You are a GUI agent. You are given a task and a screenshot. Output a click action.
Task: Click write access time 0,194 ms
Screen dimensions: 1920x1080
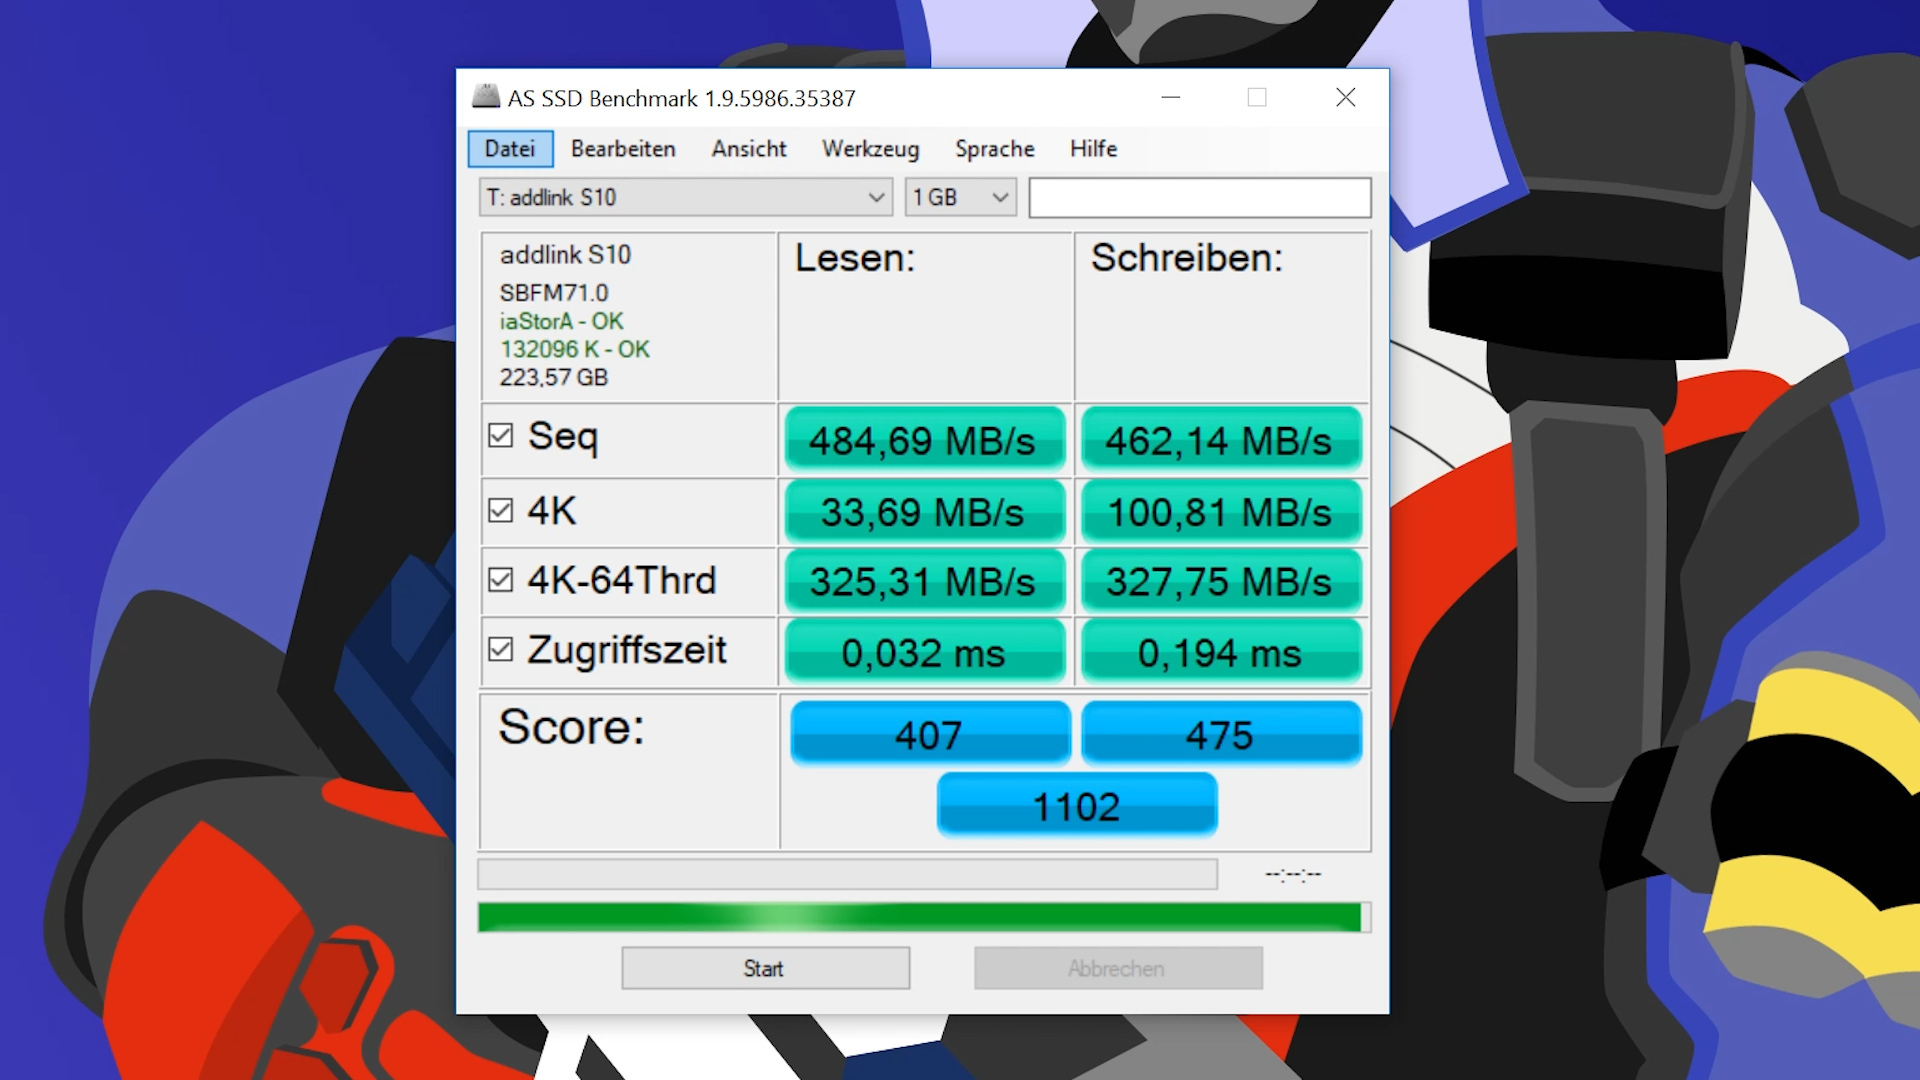pyautogui.click(x=1221, y=652)
